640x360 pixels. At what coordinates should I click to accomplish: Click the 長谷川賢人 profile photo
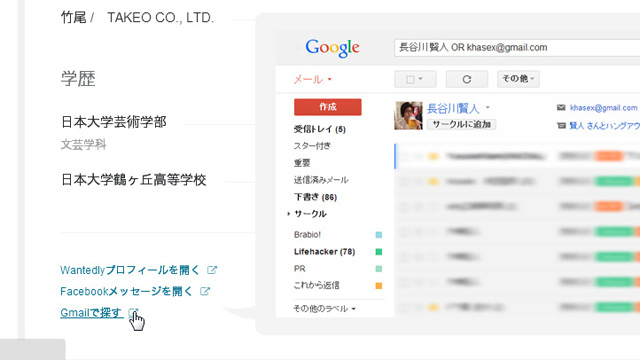(x=408, y=116)
